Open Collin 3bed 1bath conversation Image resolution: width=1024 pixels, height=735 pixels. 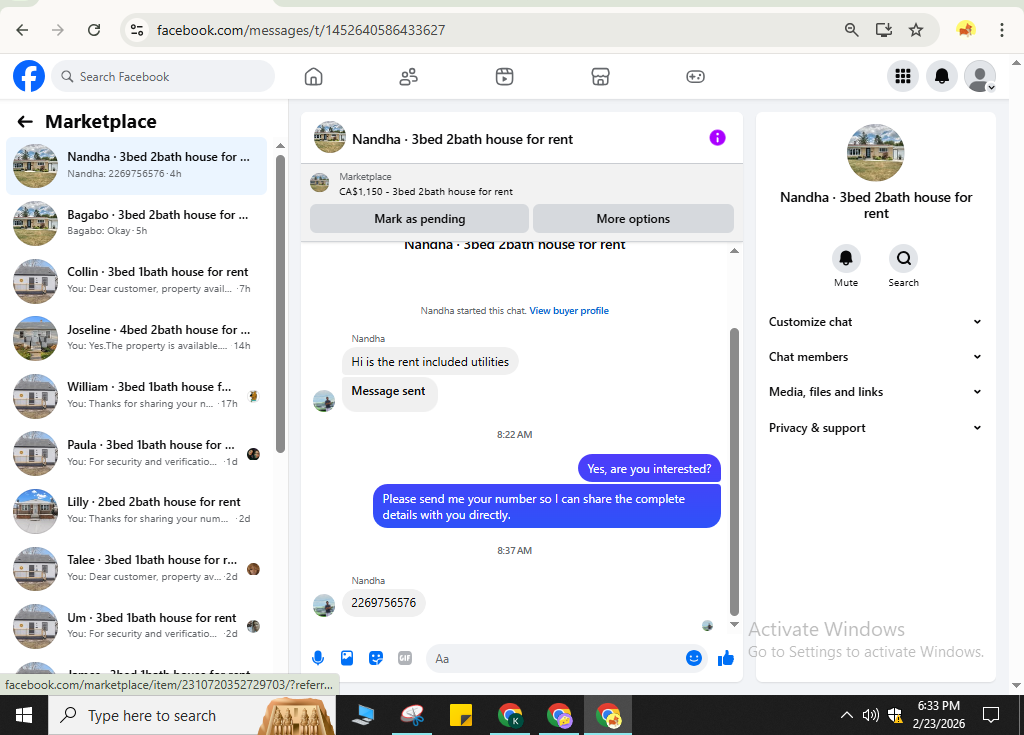[x=136, y=281]
